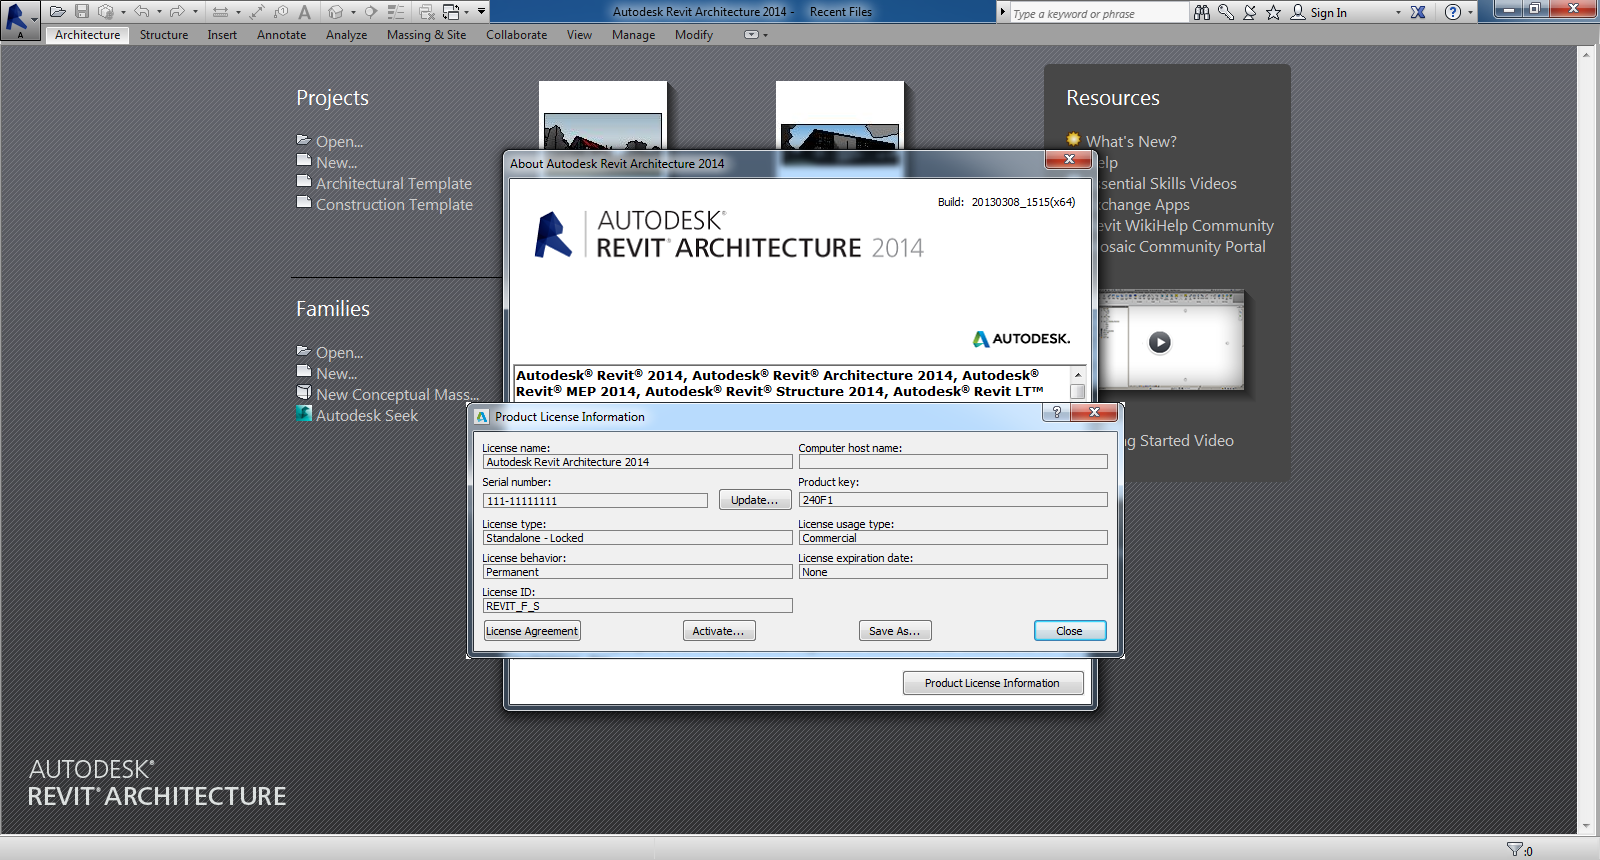Click the selection filter icon in status bar

click(1515, 849)
